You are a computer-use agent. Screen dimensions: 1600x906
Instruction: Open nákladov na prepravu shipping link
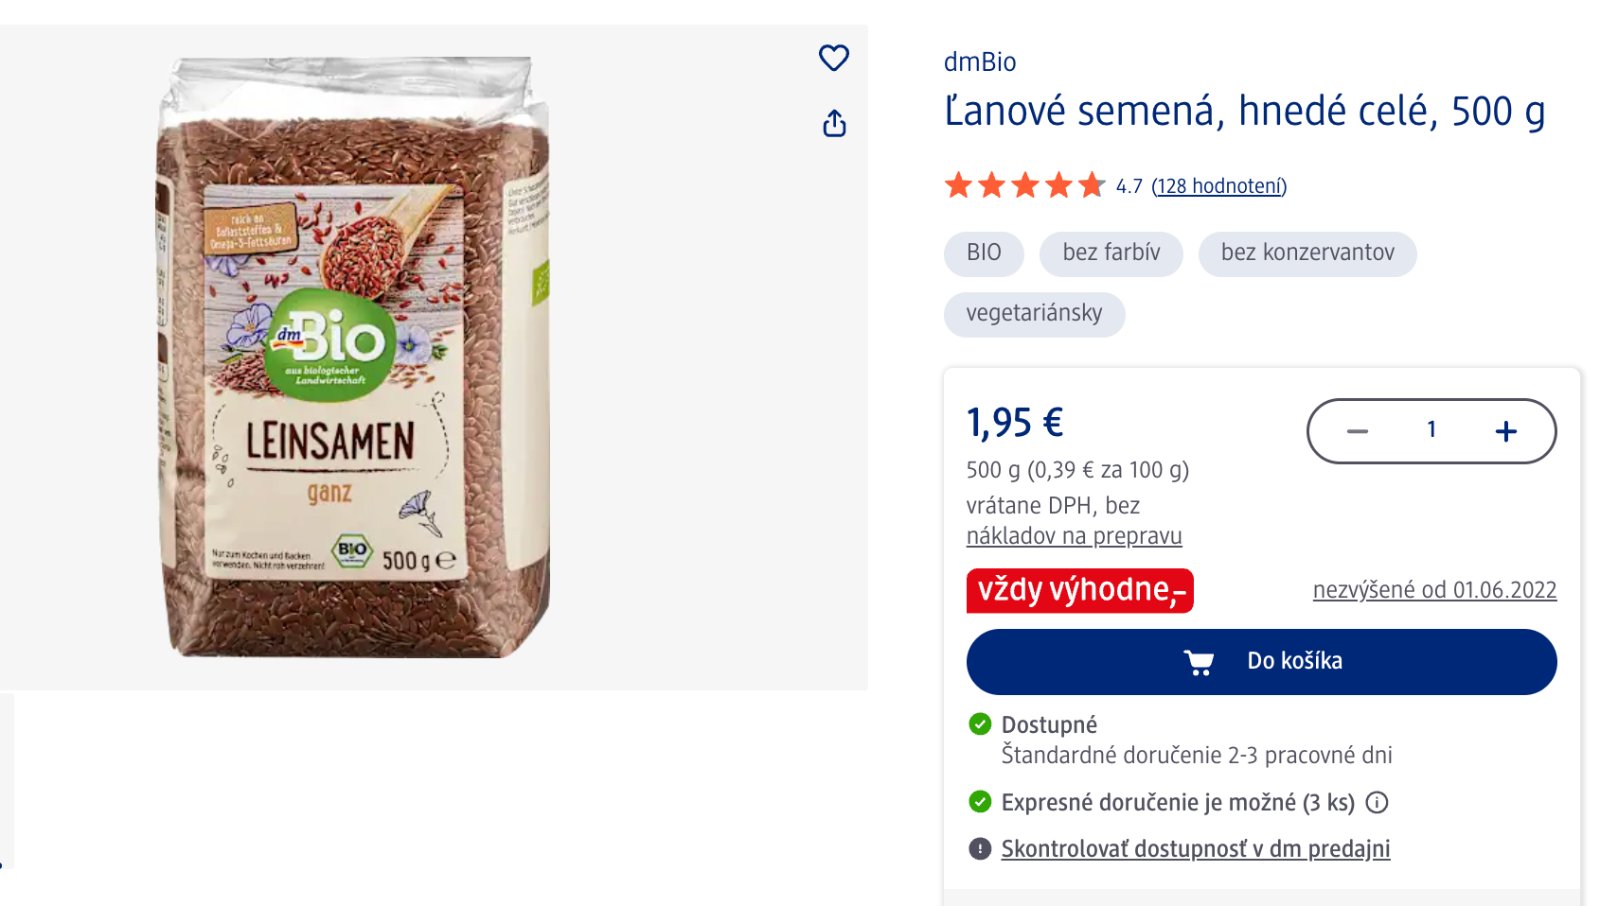[1074, 536]
